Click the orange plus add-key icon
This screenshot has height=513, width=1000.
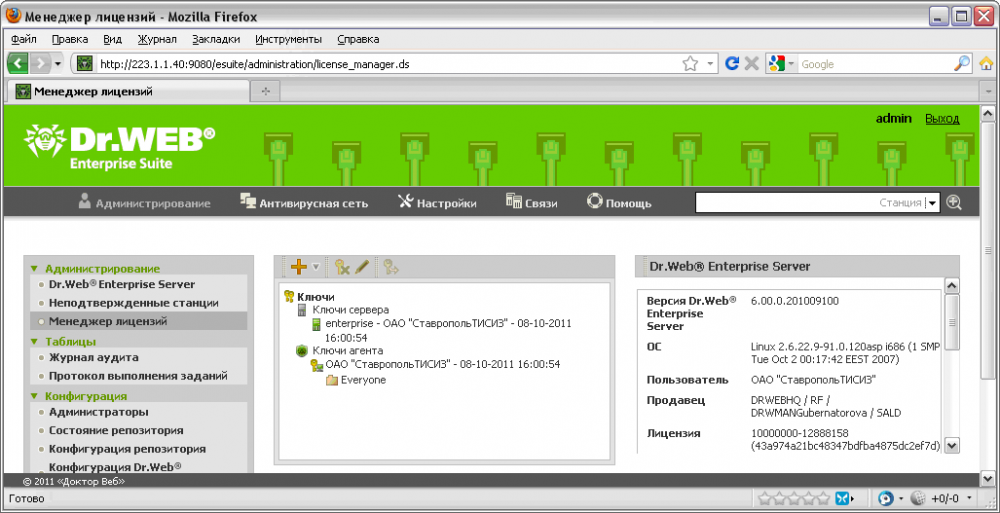click(x=298, y=267)
